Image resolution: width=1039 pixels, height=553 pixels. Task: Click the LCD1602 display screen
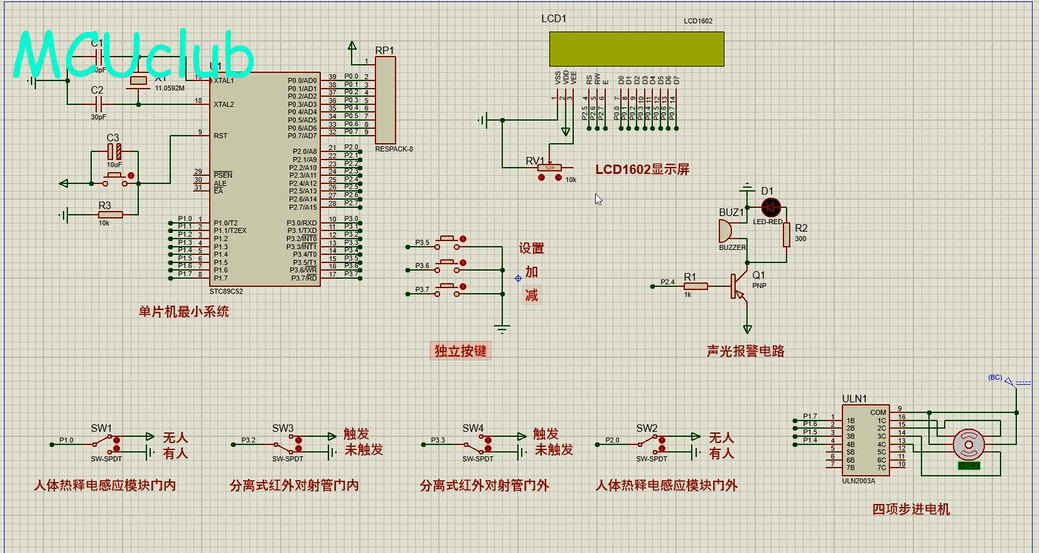coord(635,46)
